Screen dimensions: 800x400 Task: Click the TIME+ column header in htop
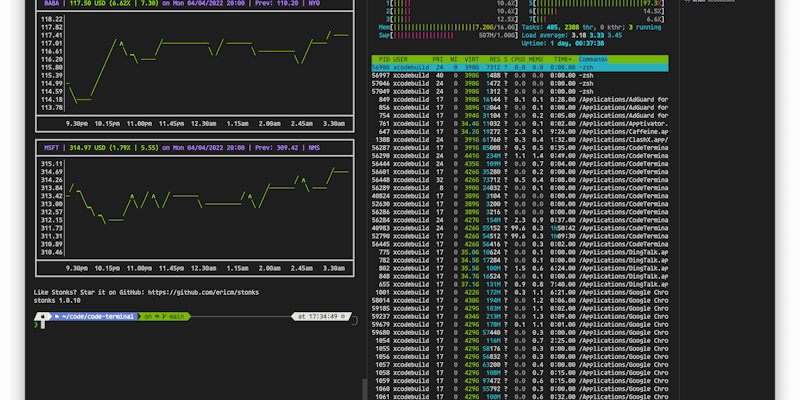click(x=563, y=59)
